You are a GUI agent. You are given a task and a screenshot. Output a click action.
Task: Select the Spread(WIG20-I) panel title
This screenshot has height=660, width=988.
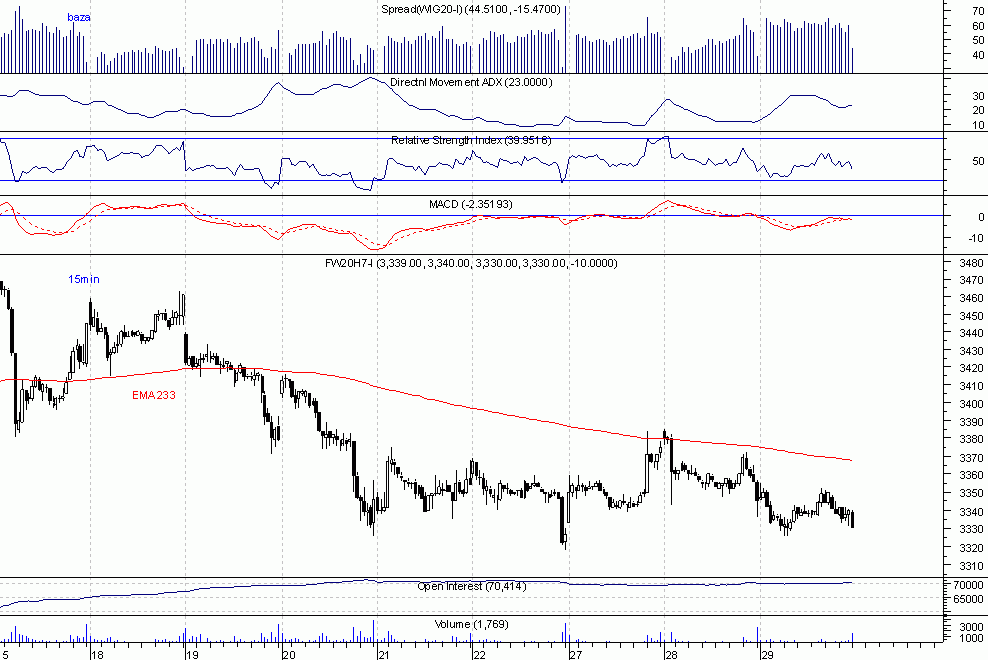coord(471,9)
